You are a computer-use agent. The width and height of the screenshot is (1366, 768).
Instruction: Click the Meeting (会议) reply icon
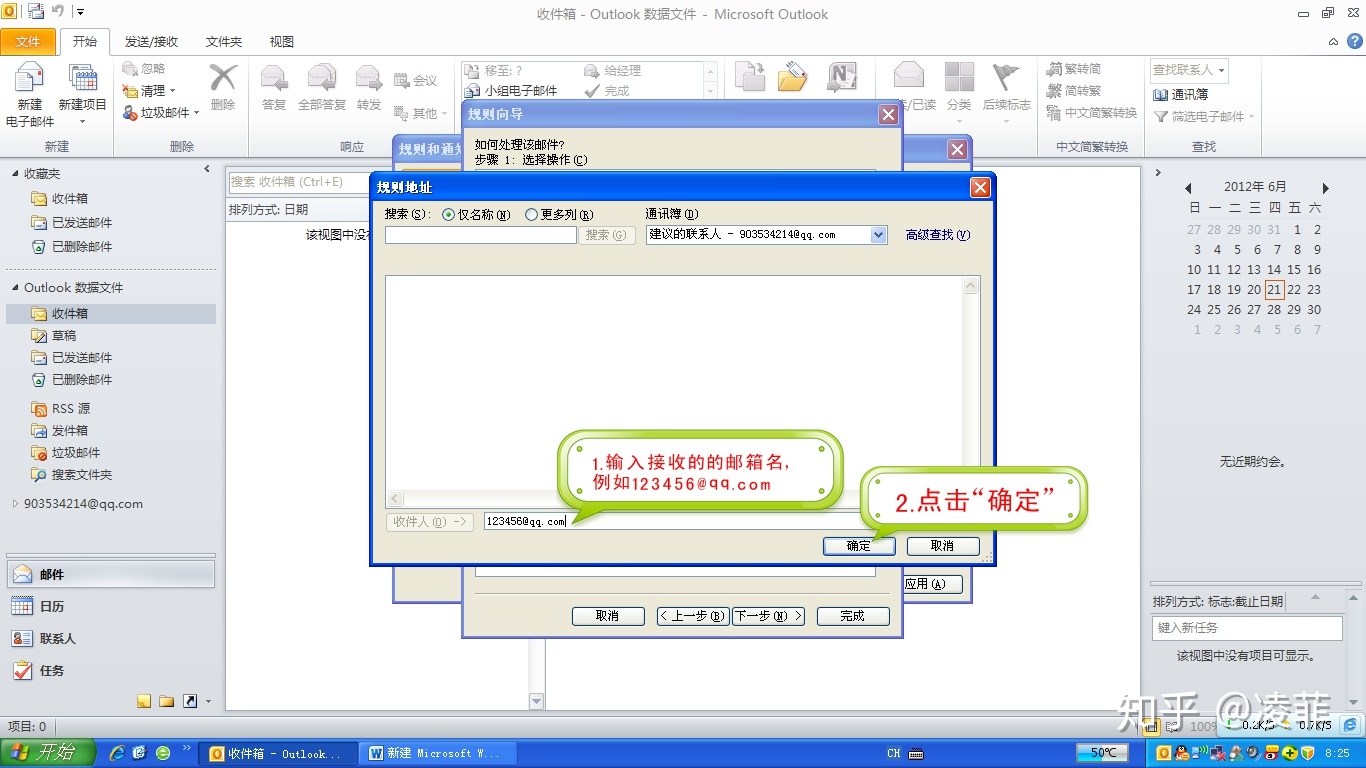(x=402, y=80)
